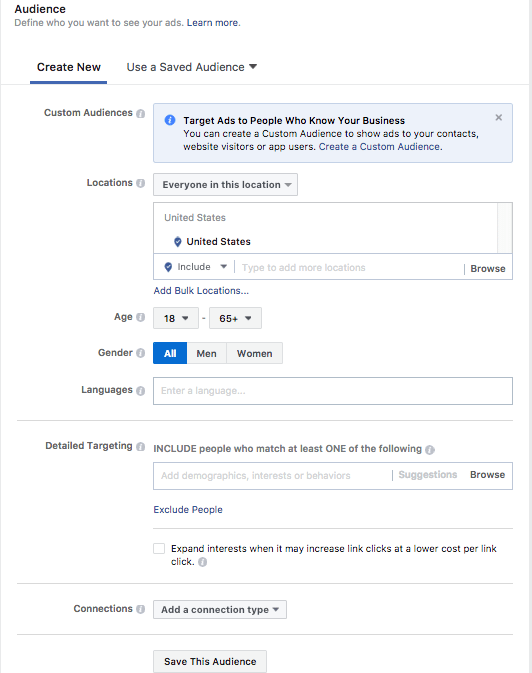The image size is (532, 673).
Task: Click the Languages info icon
Action: (x=140, y=391)
